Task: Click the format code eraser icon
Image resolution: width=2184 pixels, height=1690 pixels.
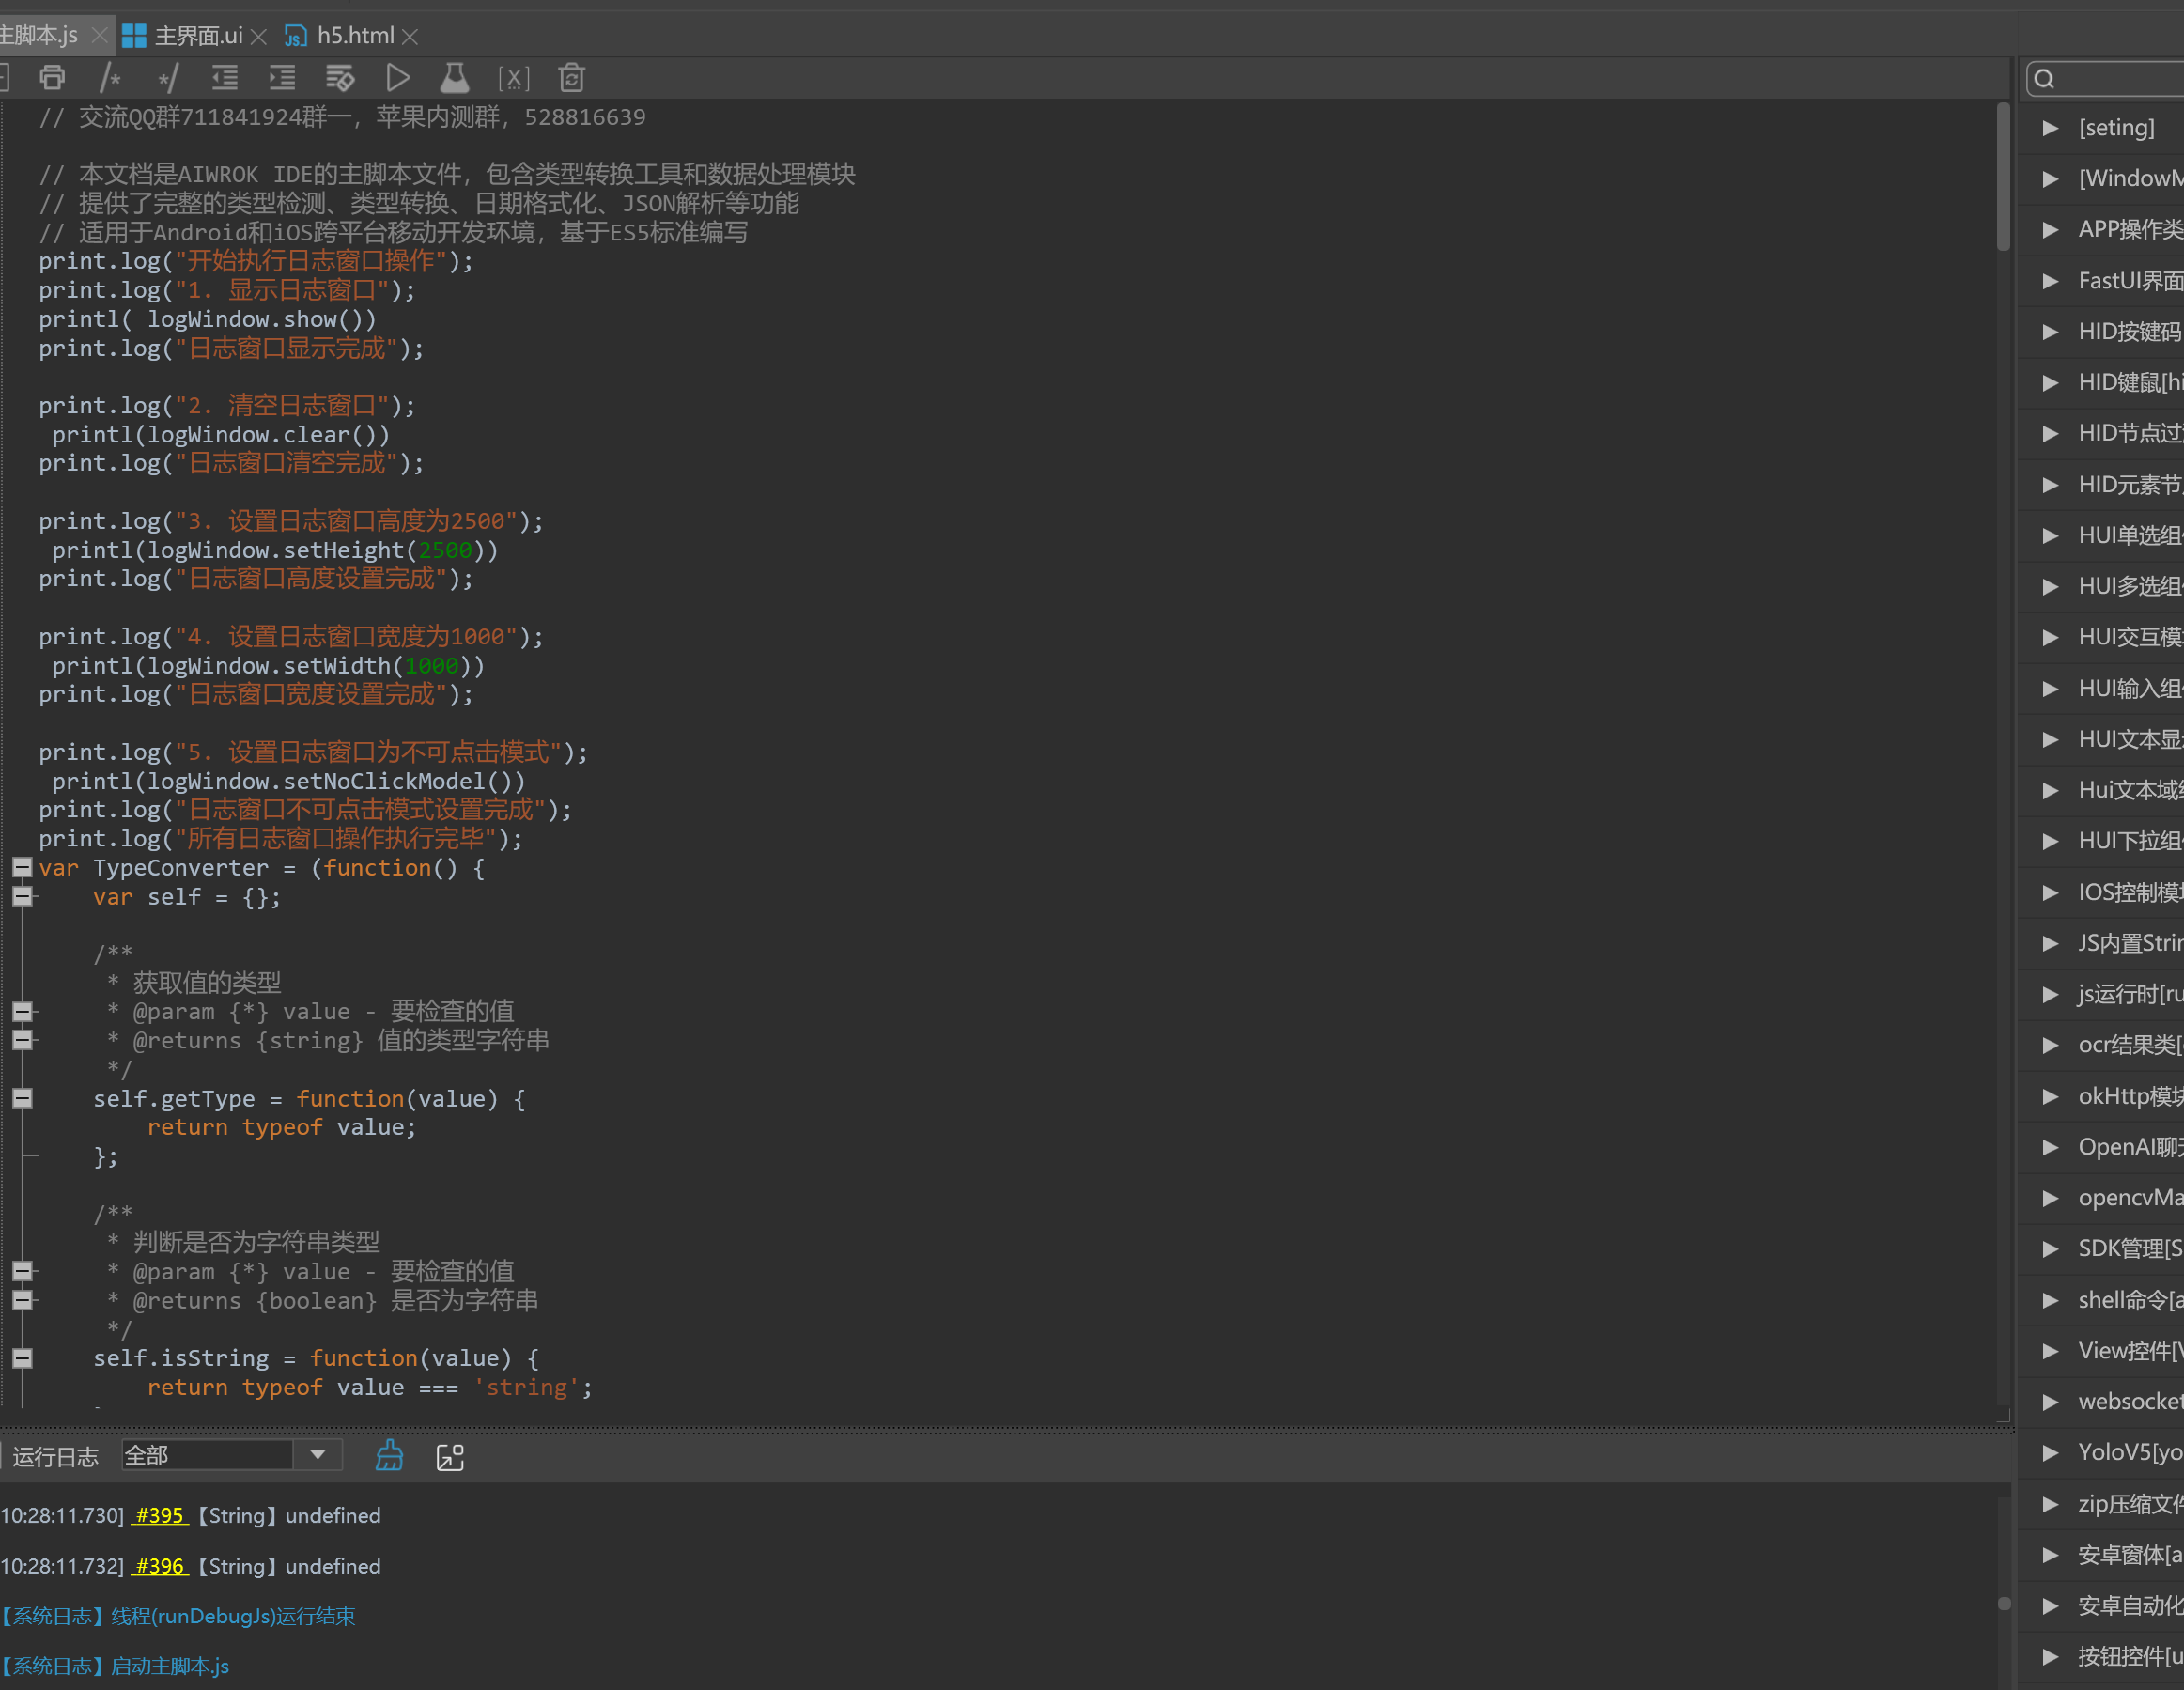Action: click(340, 77)
